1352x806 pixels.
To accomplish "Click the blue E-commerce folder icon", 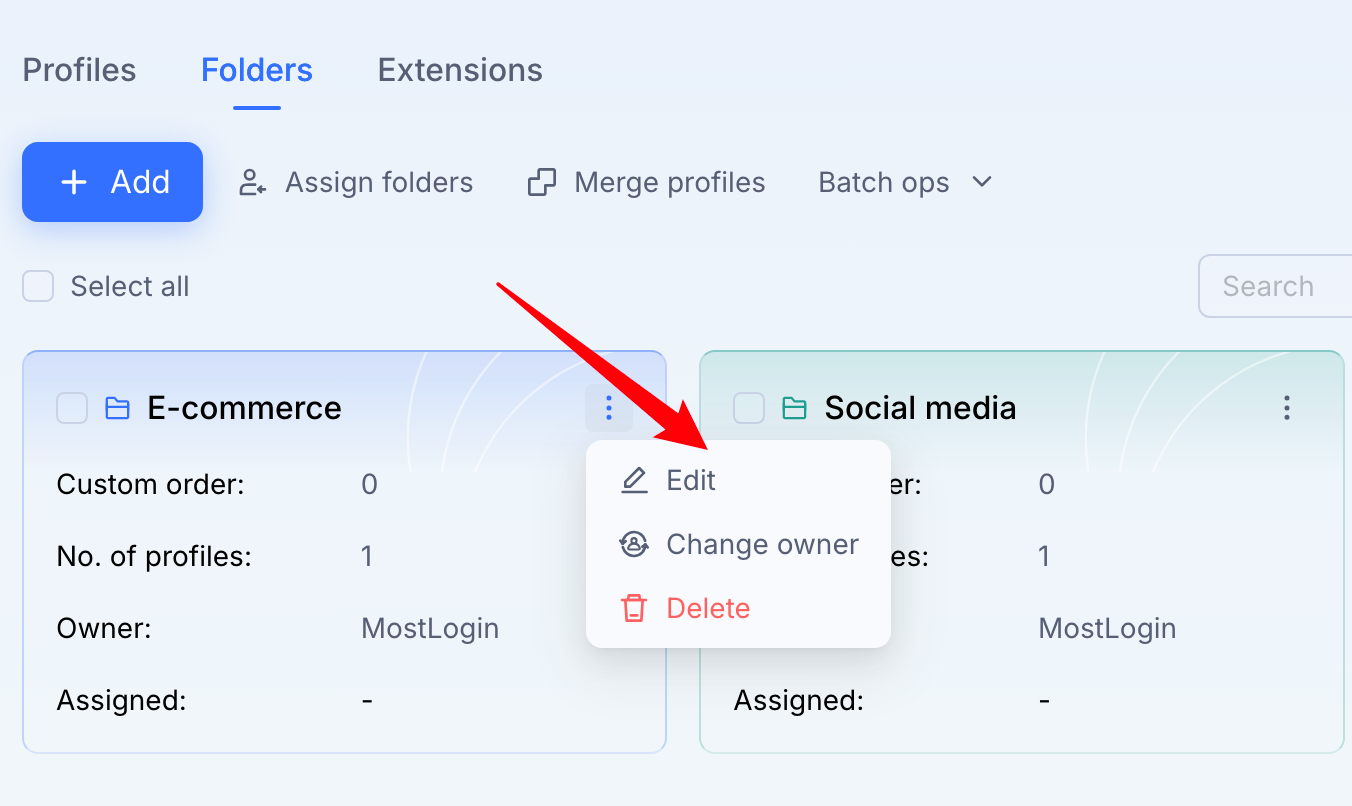I will point(118,408).
